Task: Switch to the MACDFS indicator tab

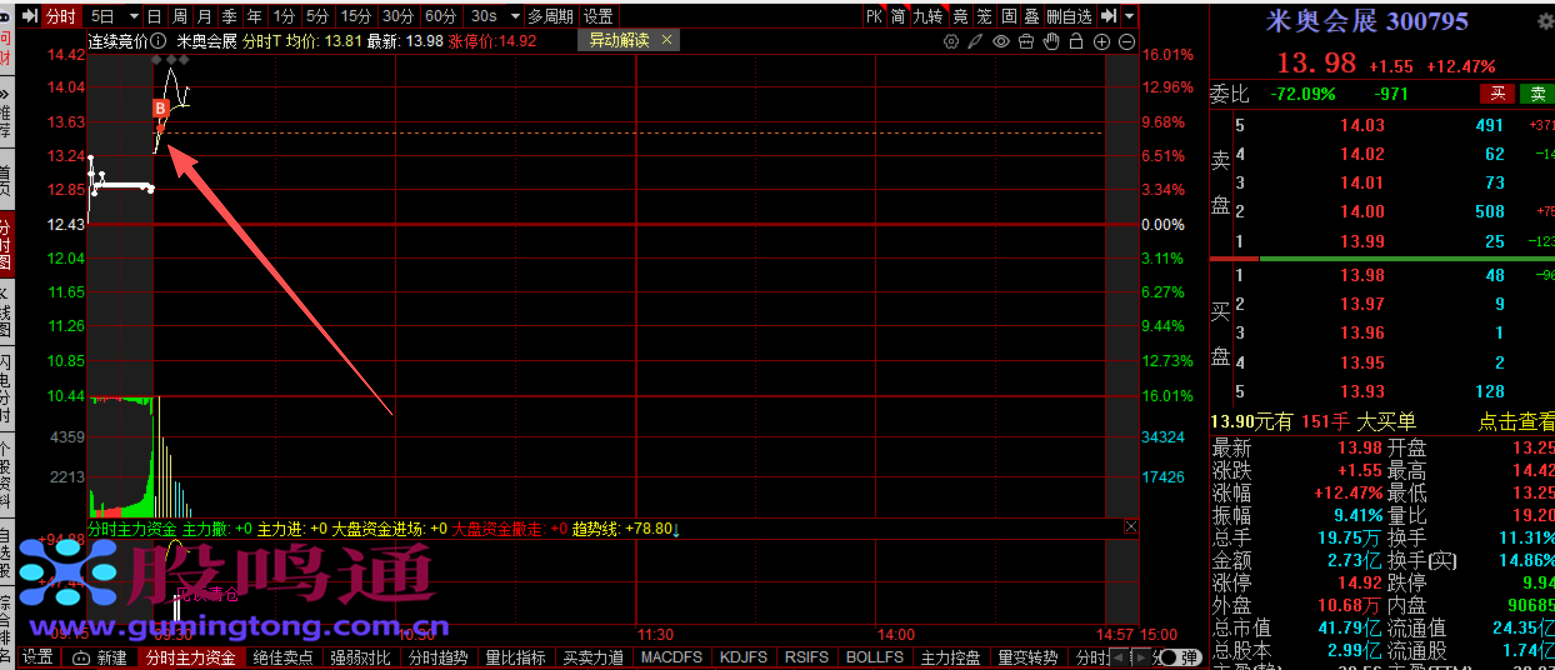Action: click(671, 657)
